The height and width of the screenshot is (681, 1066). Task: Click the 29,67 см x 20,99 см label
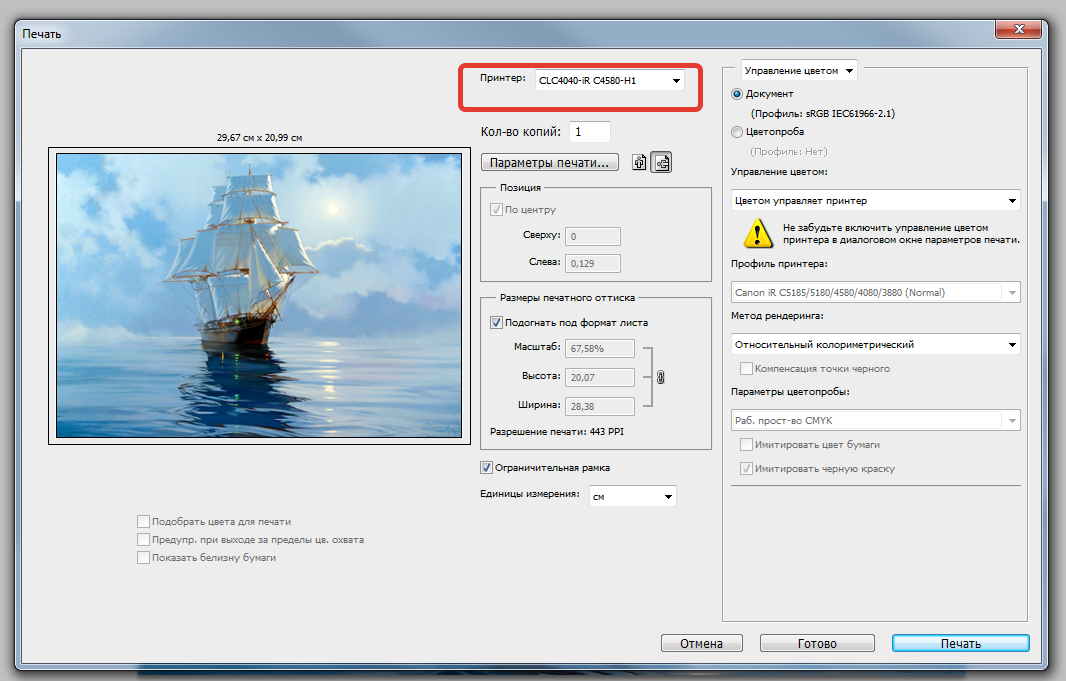(x=260, y=137)
